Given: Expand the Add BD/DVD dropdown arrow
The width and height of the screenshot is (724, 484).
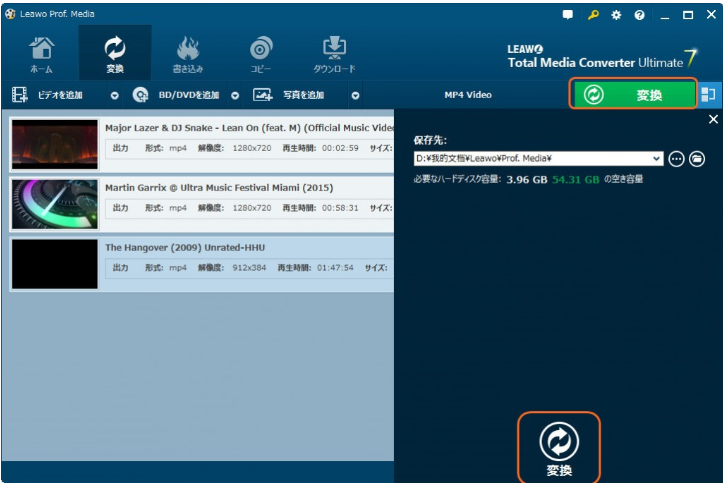Looking at the screenshot, I should tap(235, 96).
